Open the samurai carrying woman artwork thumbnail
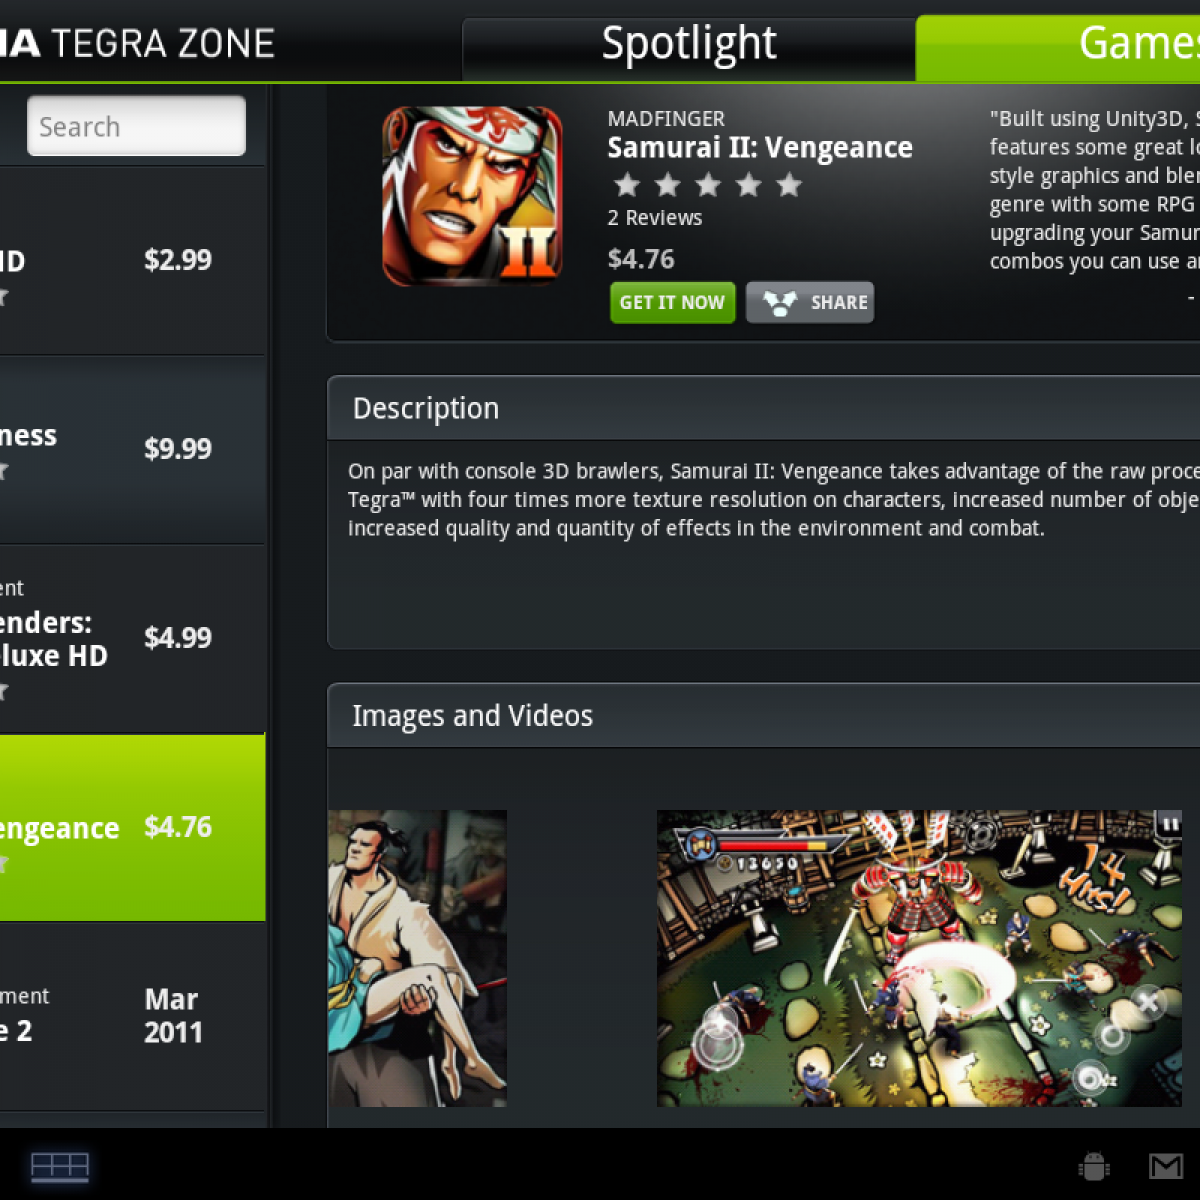1200x1200 pixels. click(417, 958)
